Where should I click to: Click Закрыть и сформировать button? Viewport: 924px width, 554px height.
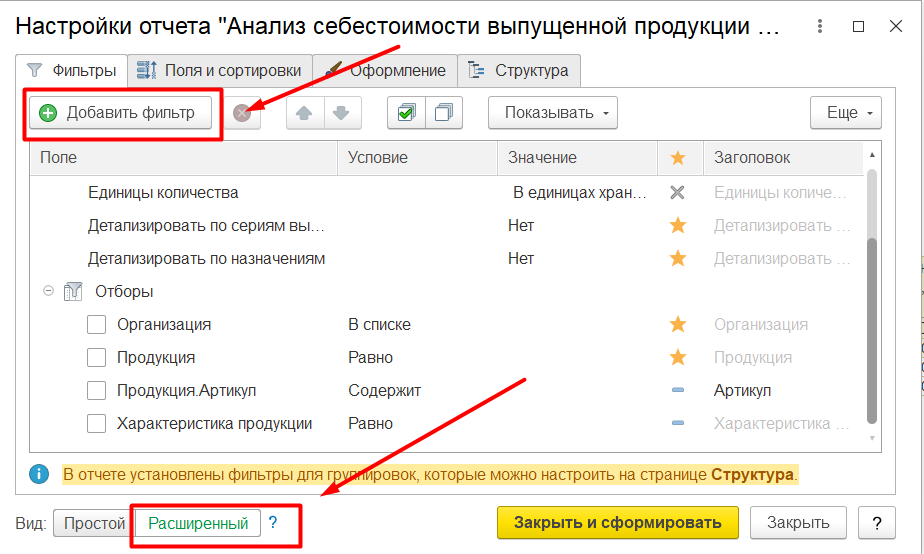[618, 523]
